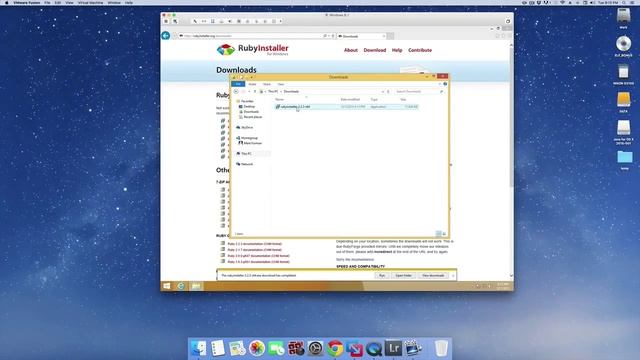Select the rubyinstaller exe file in Downloads
This screenshot has height=360, width=640.
347,107
